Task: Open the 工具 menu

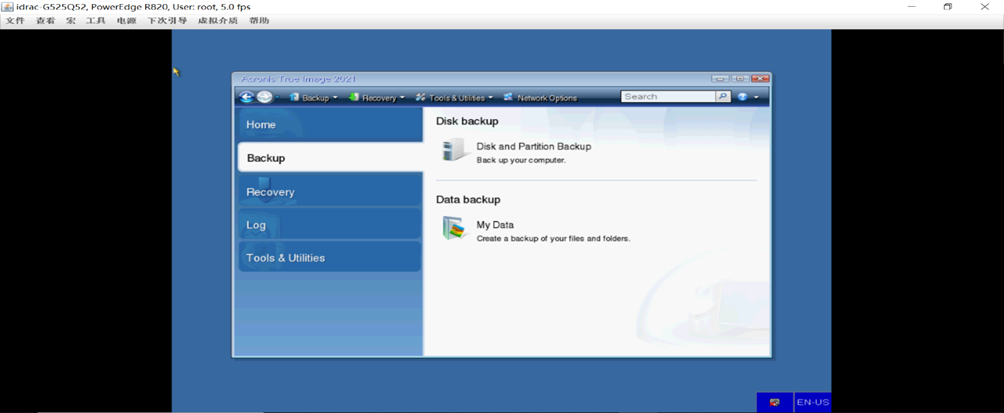Action: tap(95, 20)
